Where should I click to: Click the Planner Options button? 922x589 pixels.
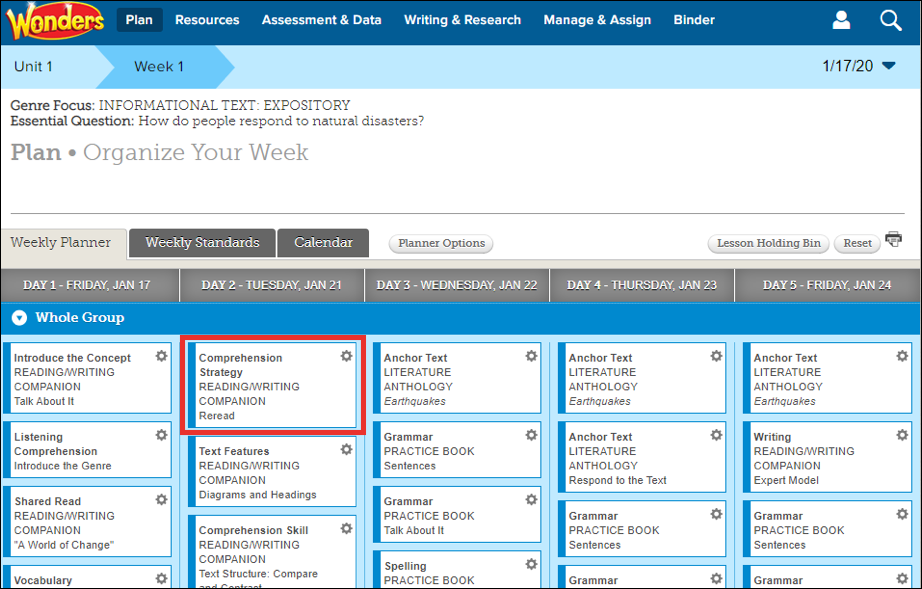[441, 243]
